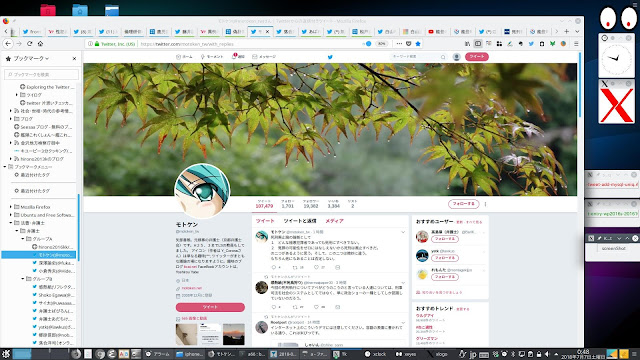
Task: Switch to the メディア tab
Action: click(x=334, y=221)
